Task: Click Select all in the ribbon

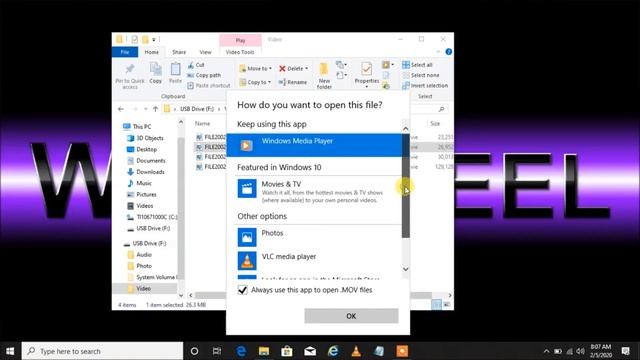Action: (417, 65)
